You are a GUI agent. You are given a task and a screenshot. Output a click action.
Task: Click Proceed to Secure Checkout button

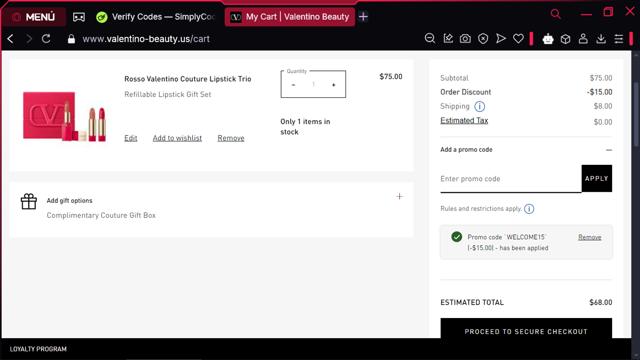click(526, 328)
